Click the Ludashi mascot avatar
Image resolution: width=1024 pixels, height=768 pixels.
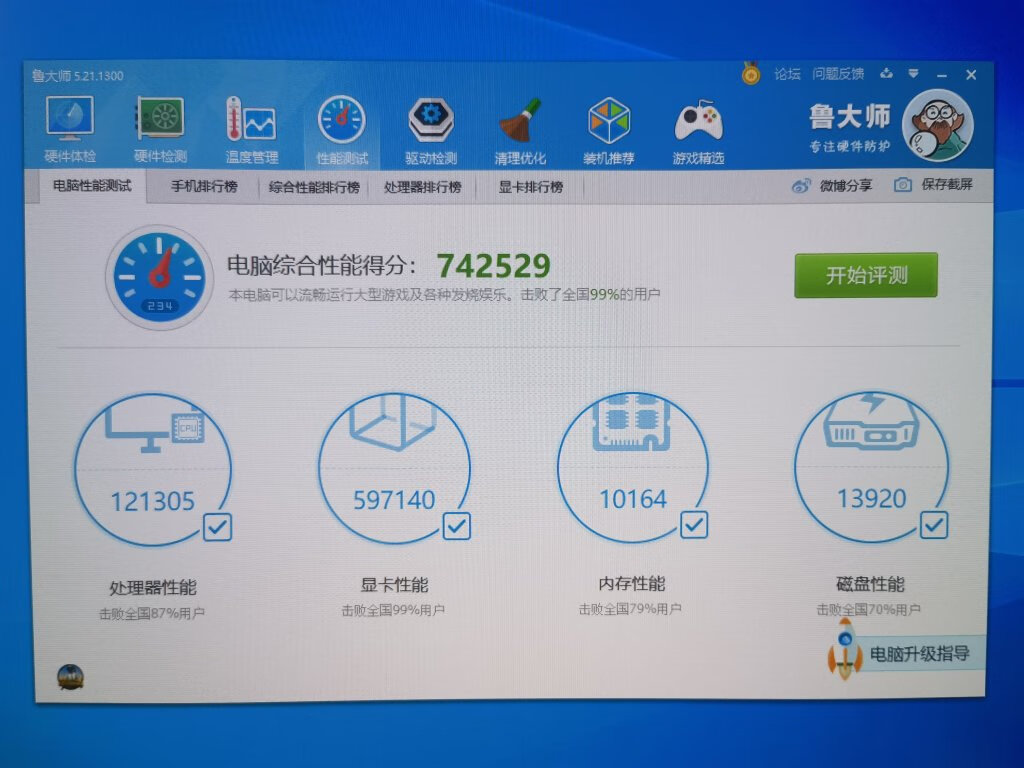pyautogui.click(x=937, y=125)
